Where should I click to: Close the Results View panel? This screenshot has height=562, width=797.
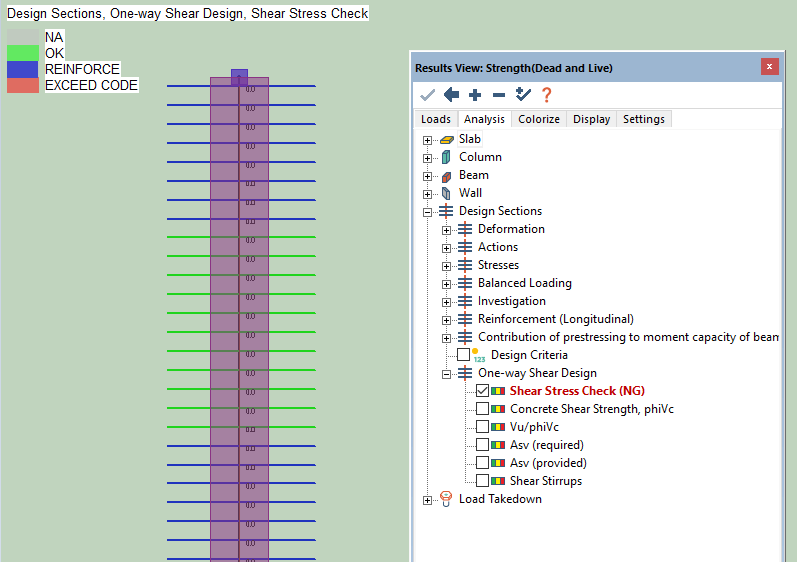(769, 67)
